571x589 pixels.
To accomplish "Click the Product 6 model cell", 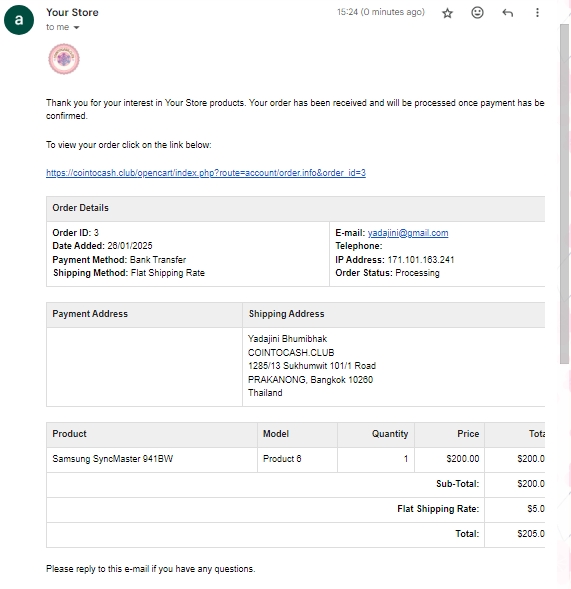I will pyautogui.click(x=297, y=459).
